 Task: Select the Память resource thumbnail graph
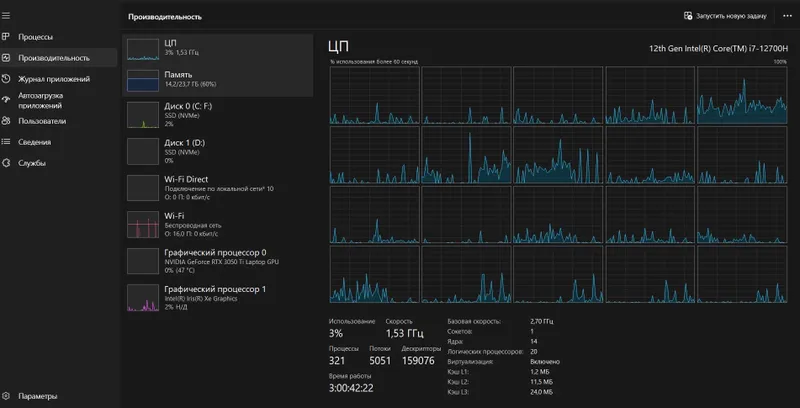[143, 81]
